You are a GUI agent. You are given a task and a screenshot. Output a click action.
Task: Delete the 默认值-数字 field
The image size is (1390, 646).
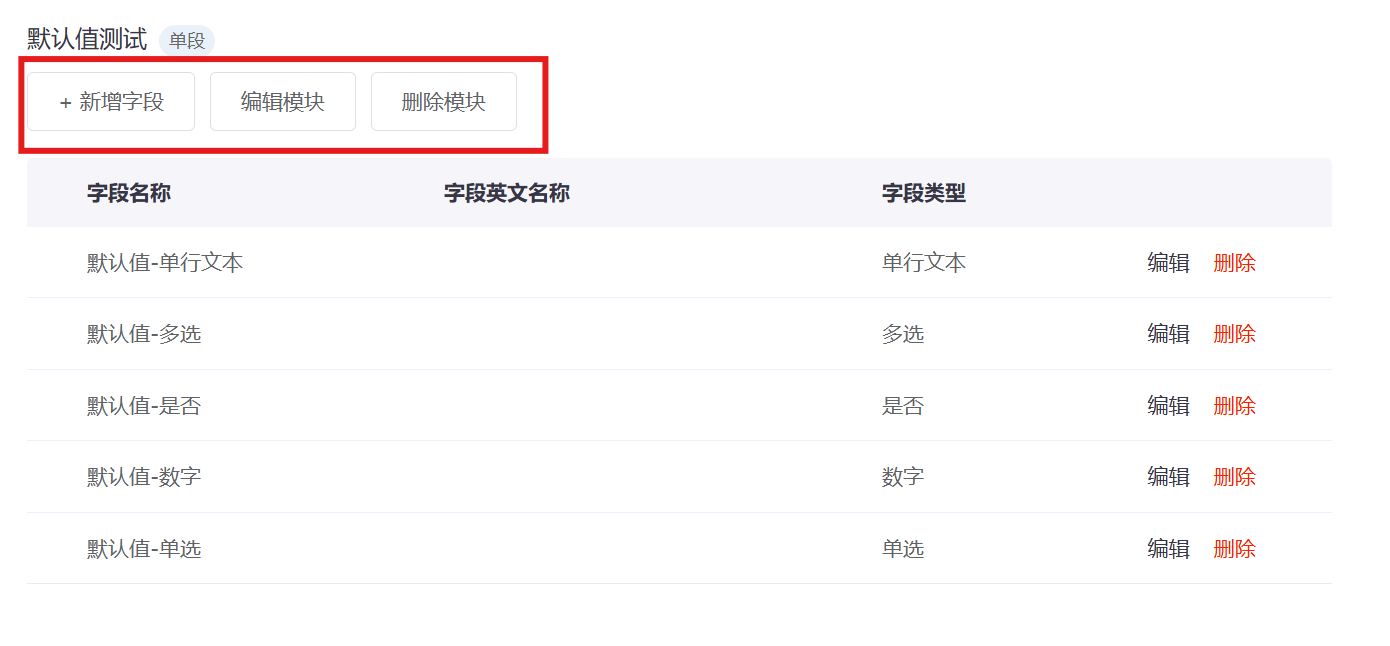tap(1235, 477)
